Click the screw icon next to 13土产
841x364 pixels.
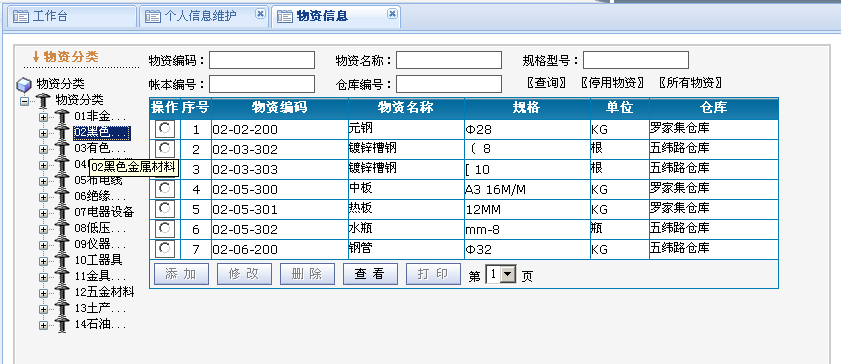point(62,309)
